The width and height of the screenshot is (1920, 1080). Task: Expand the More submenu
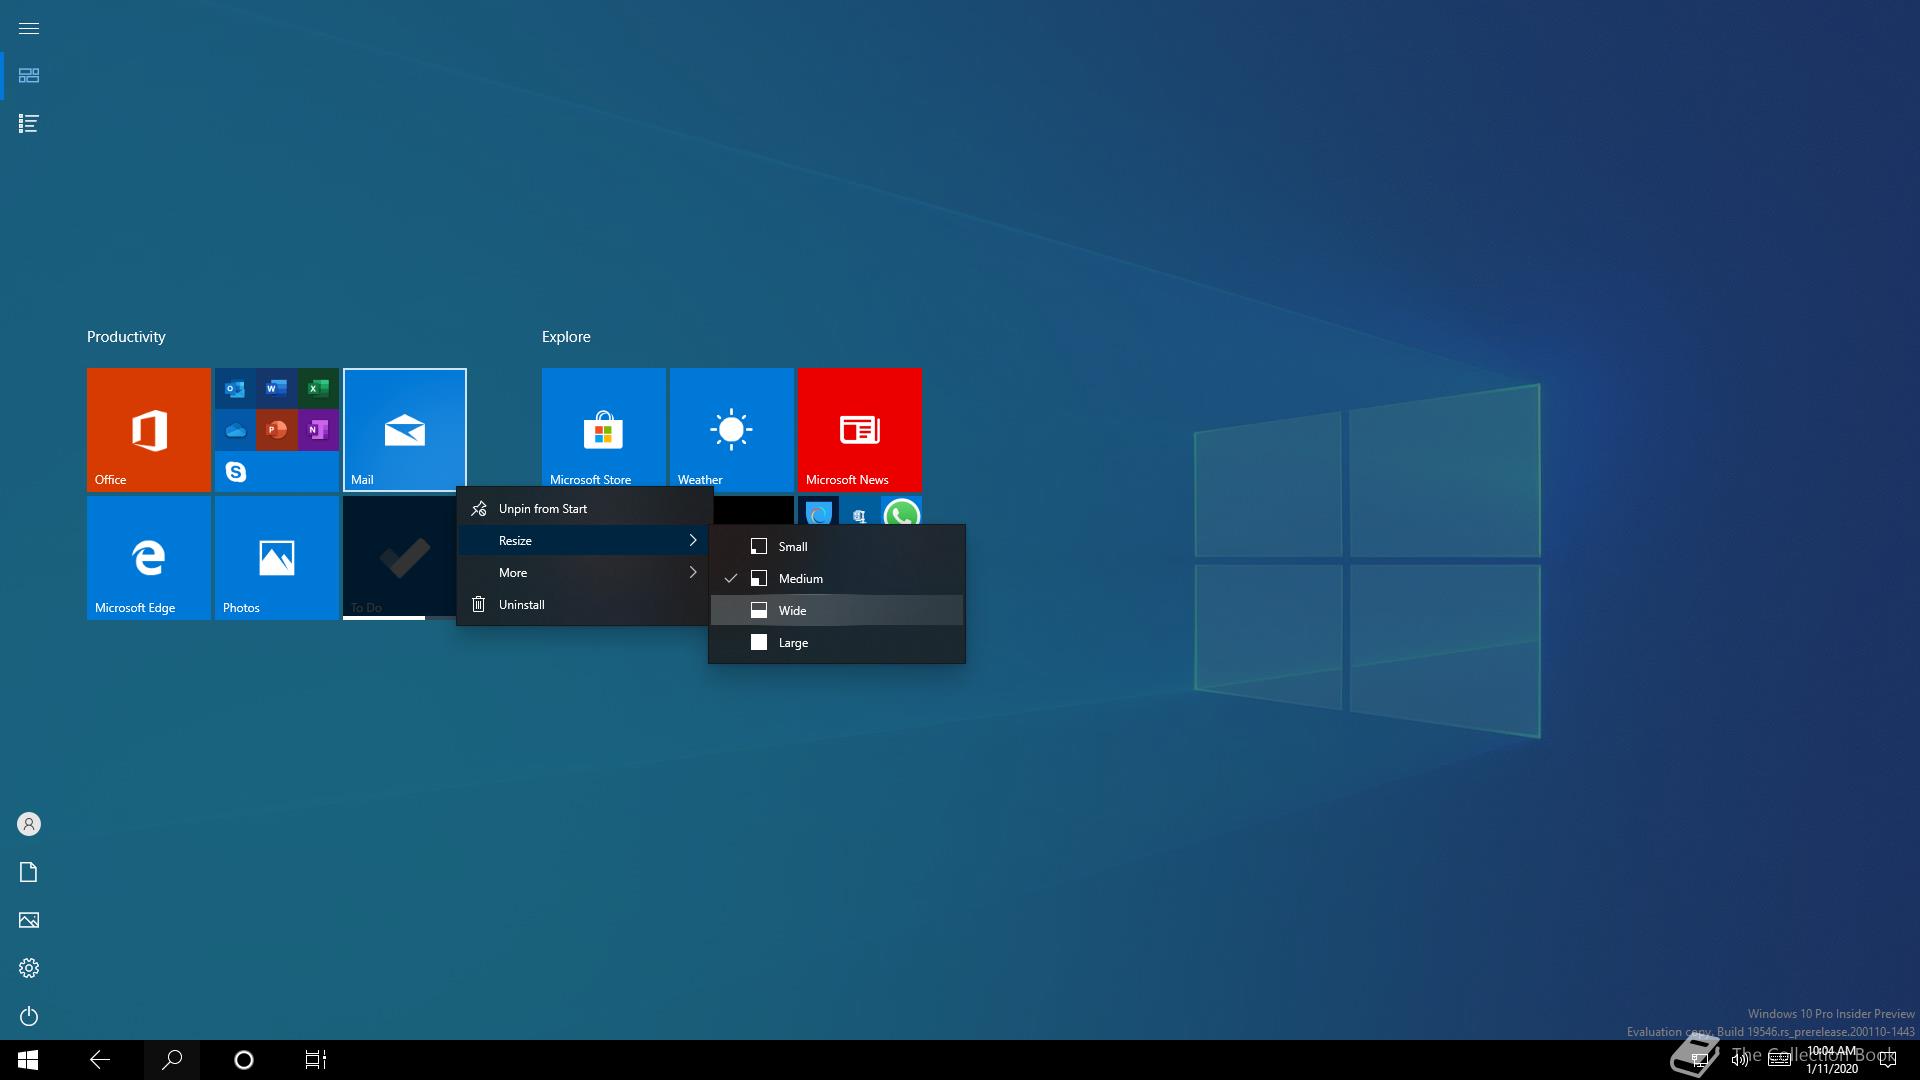[583, 573]
